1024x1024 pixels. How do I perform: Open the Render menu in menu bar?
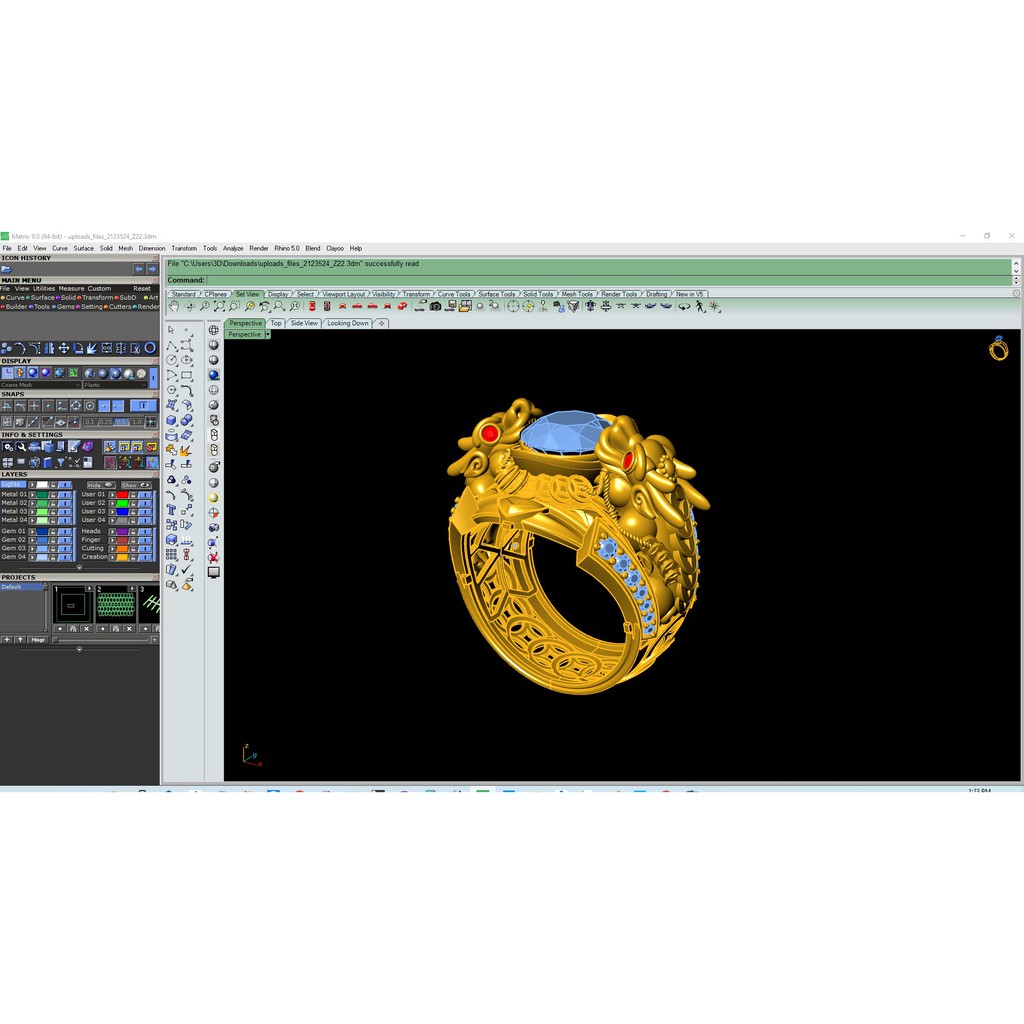click(x=259, y=248)
